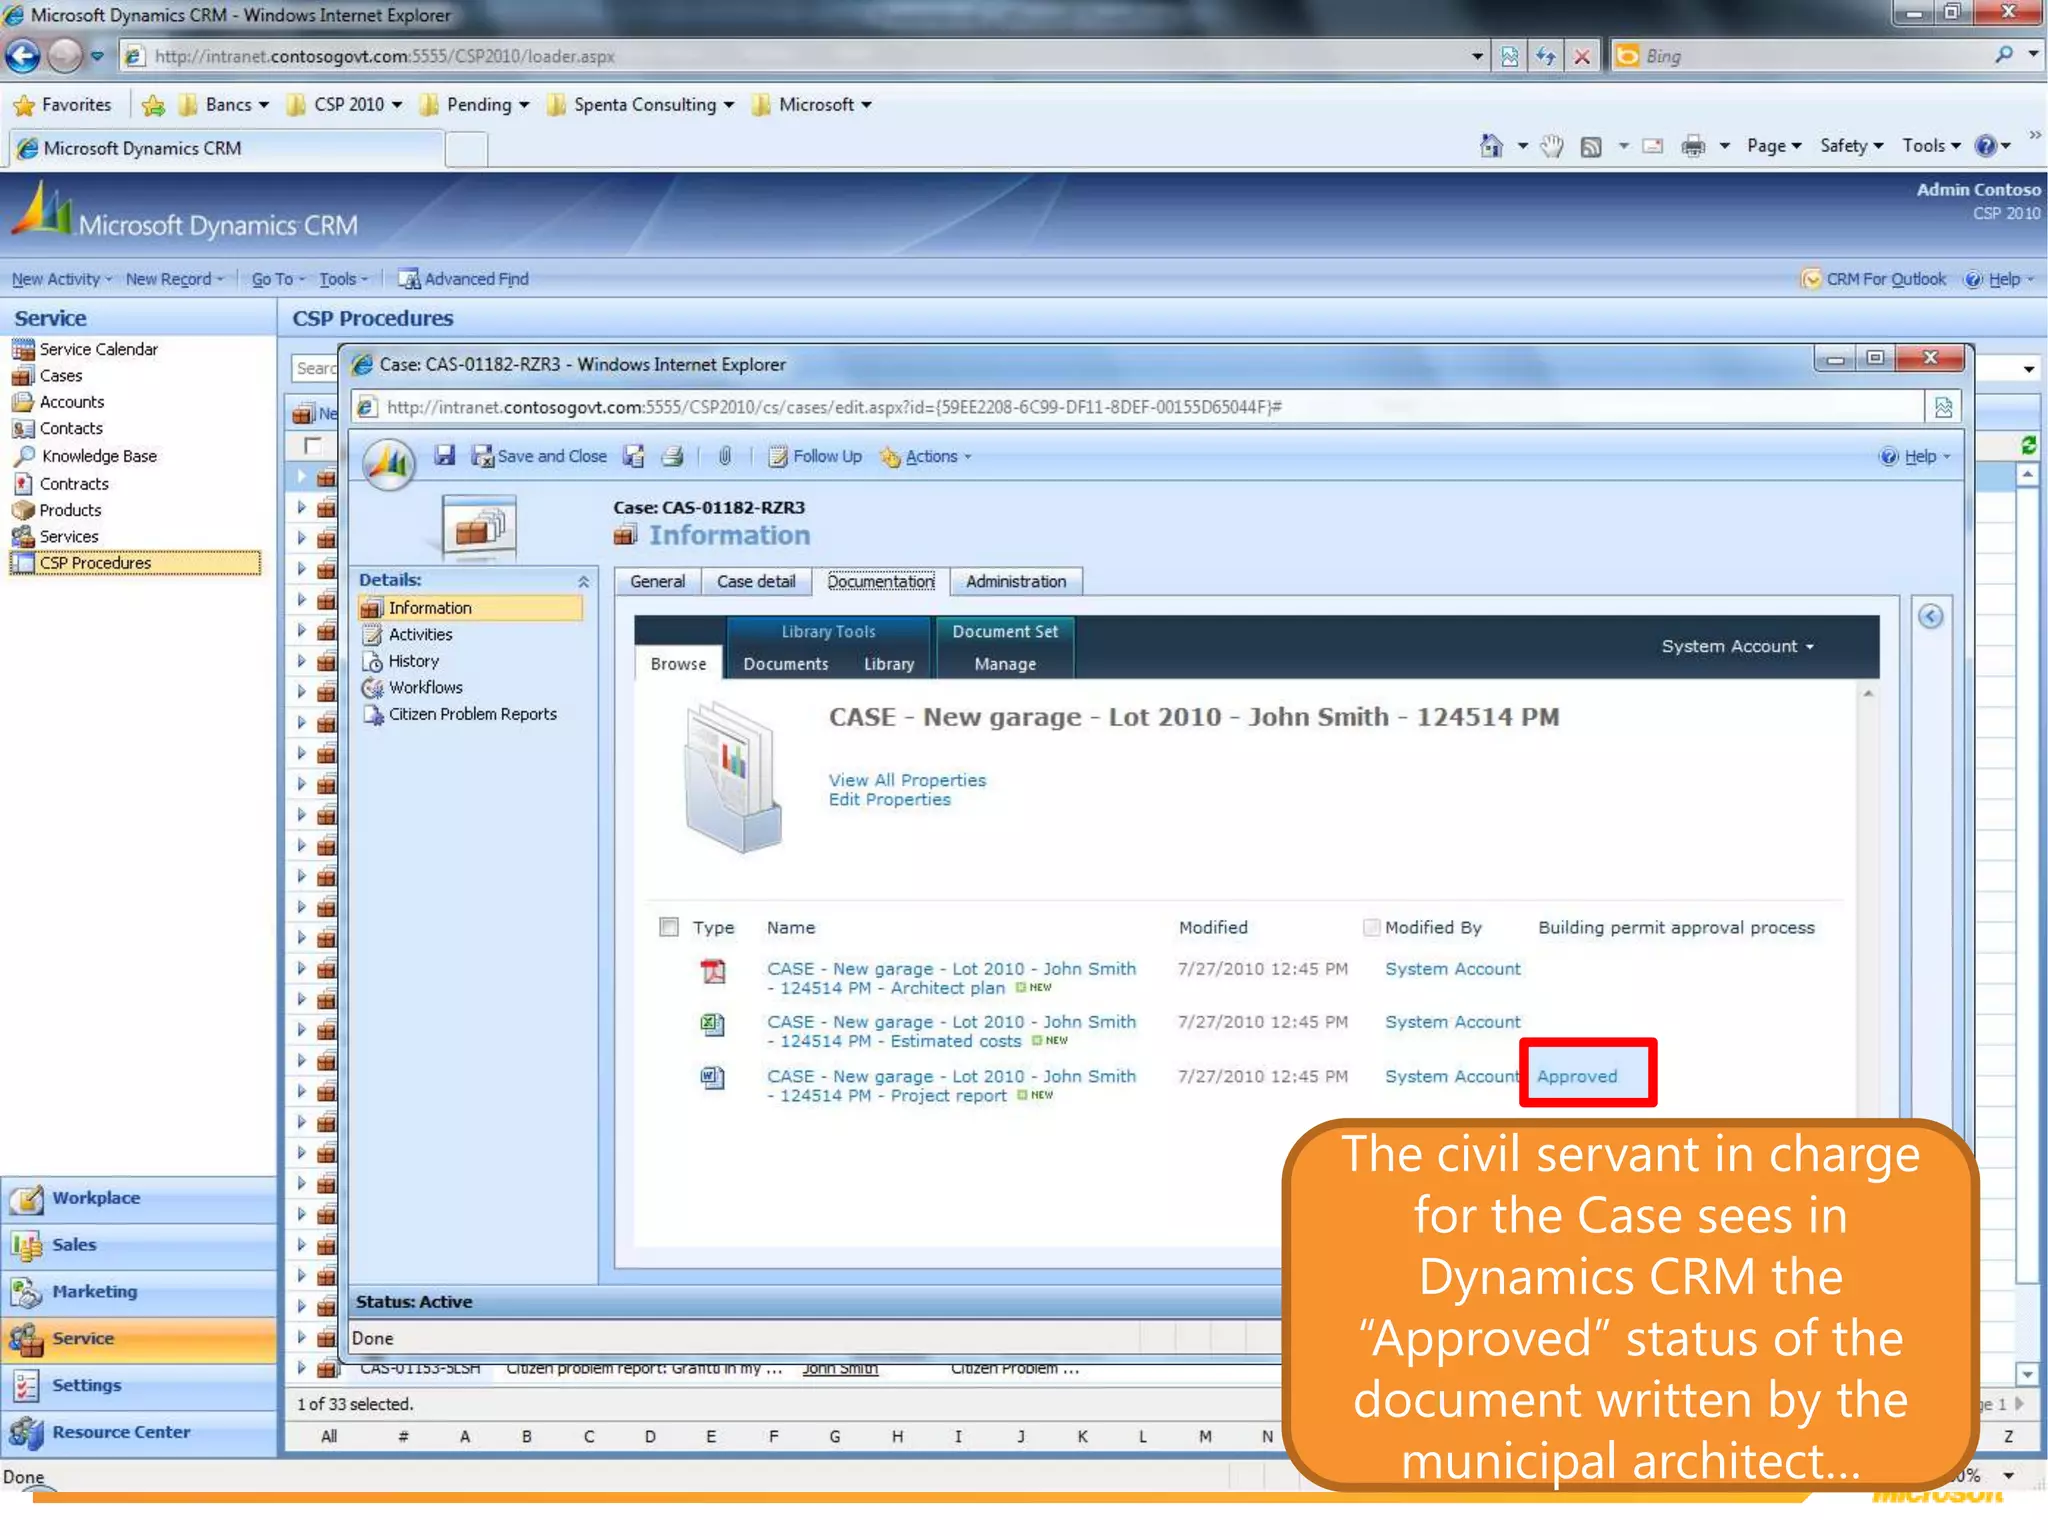Switch to the General tab
Screen dimensions: 2048x1536
pos(657,581)
